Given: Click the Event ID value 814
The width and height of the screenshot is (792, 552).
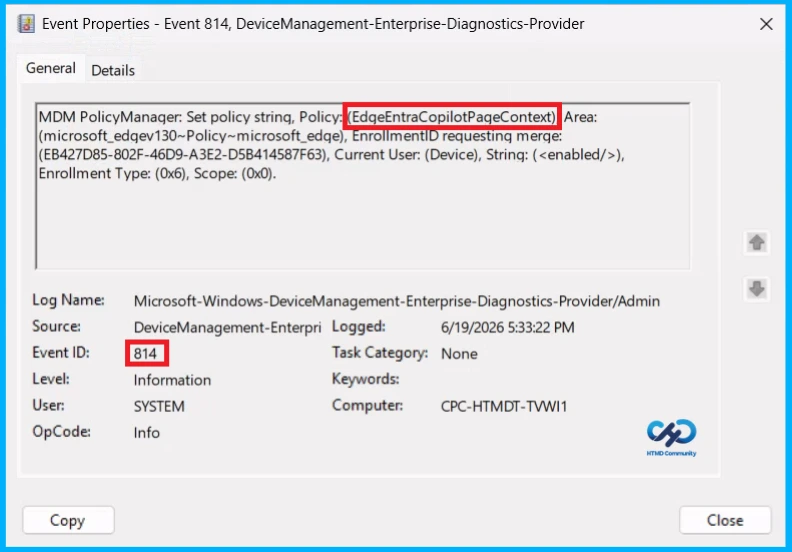Looking at the screenshot, I should click(145, 354).
